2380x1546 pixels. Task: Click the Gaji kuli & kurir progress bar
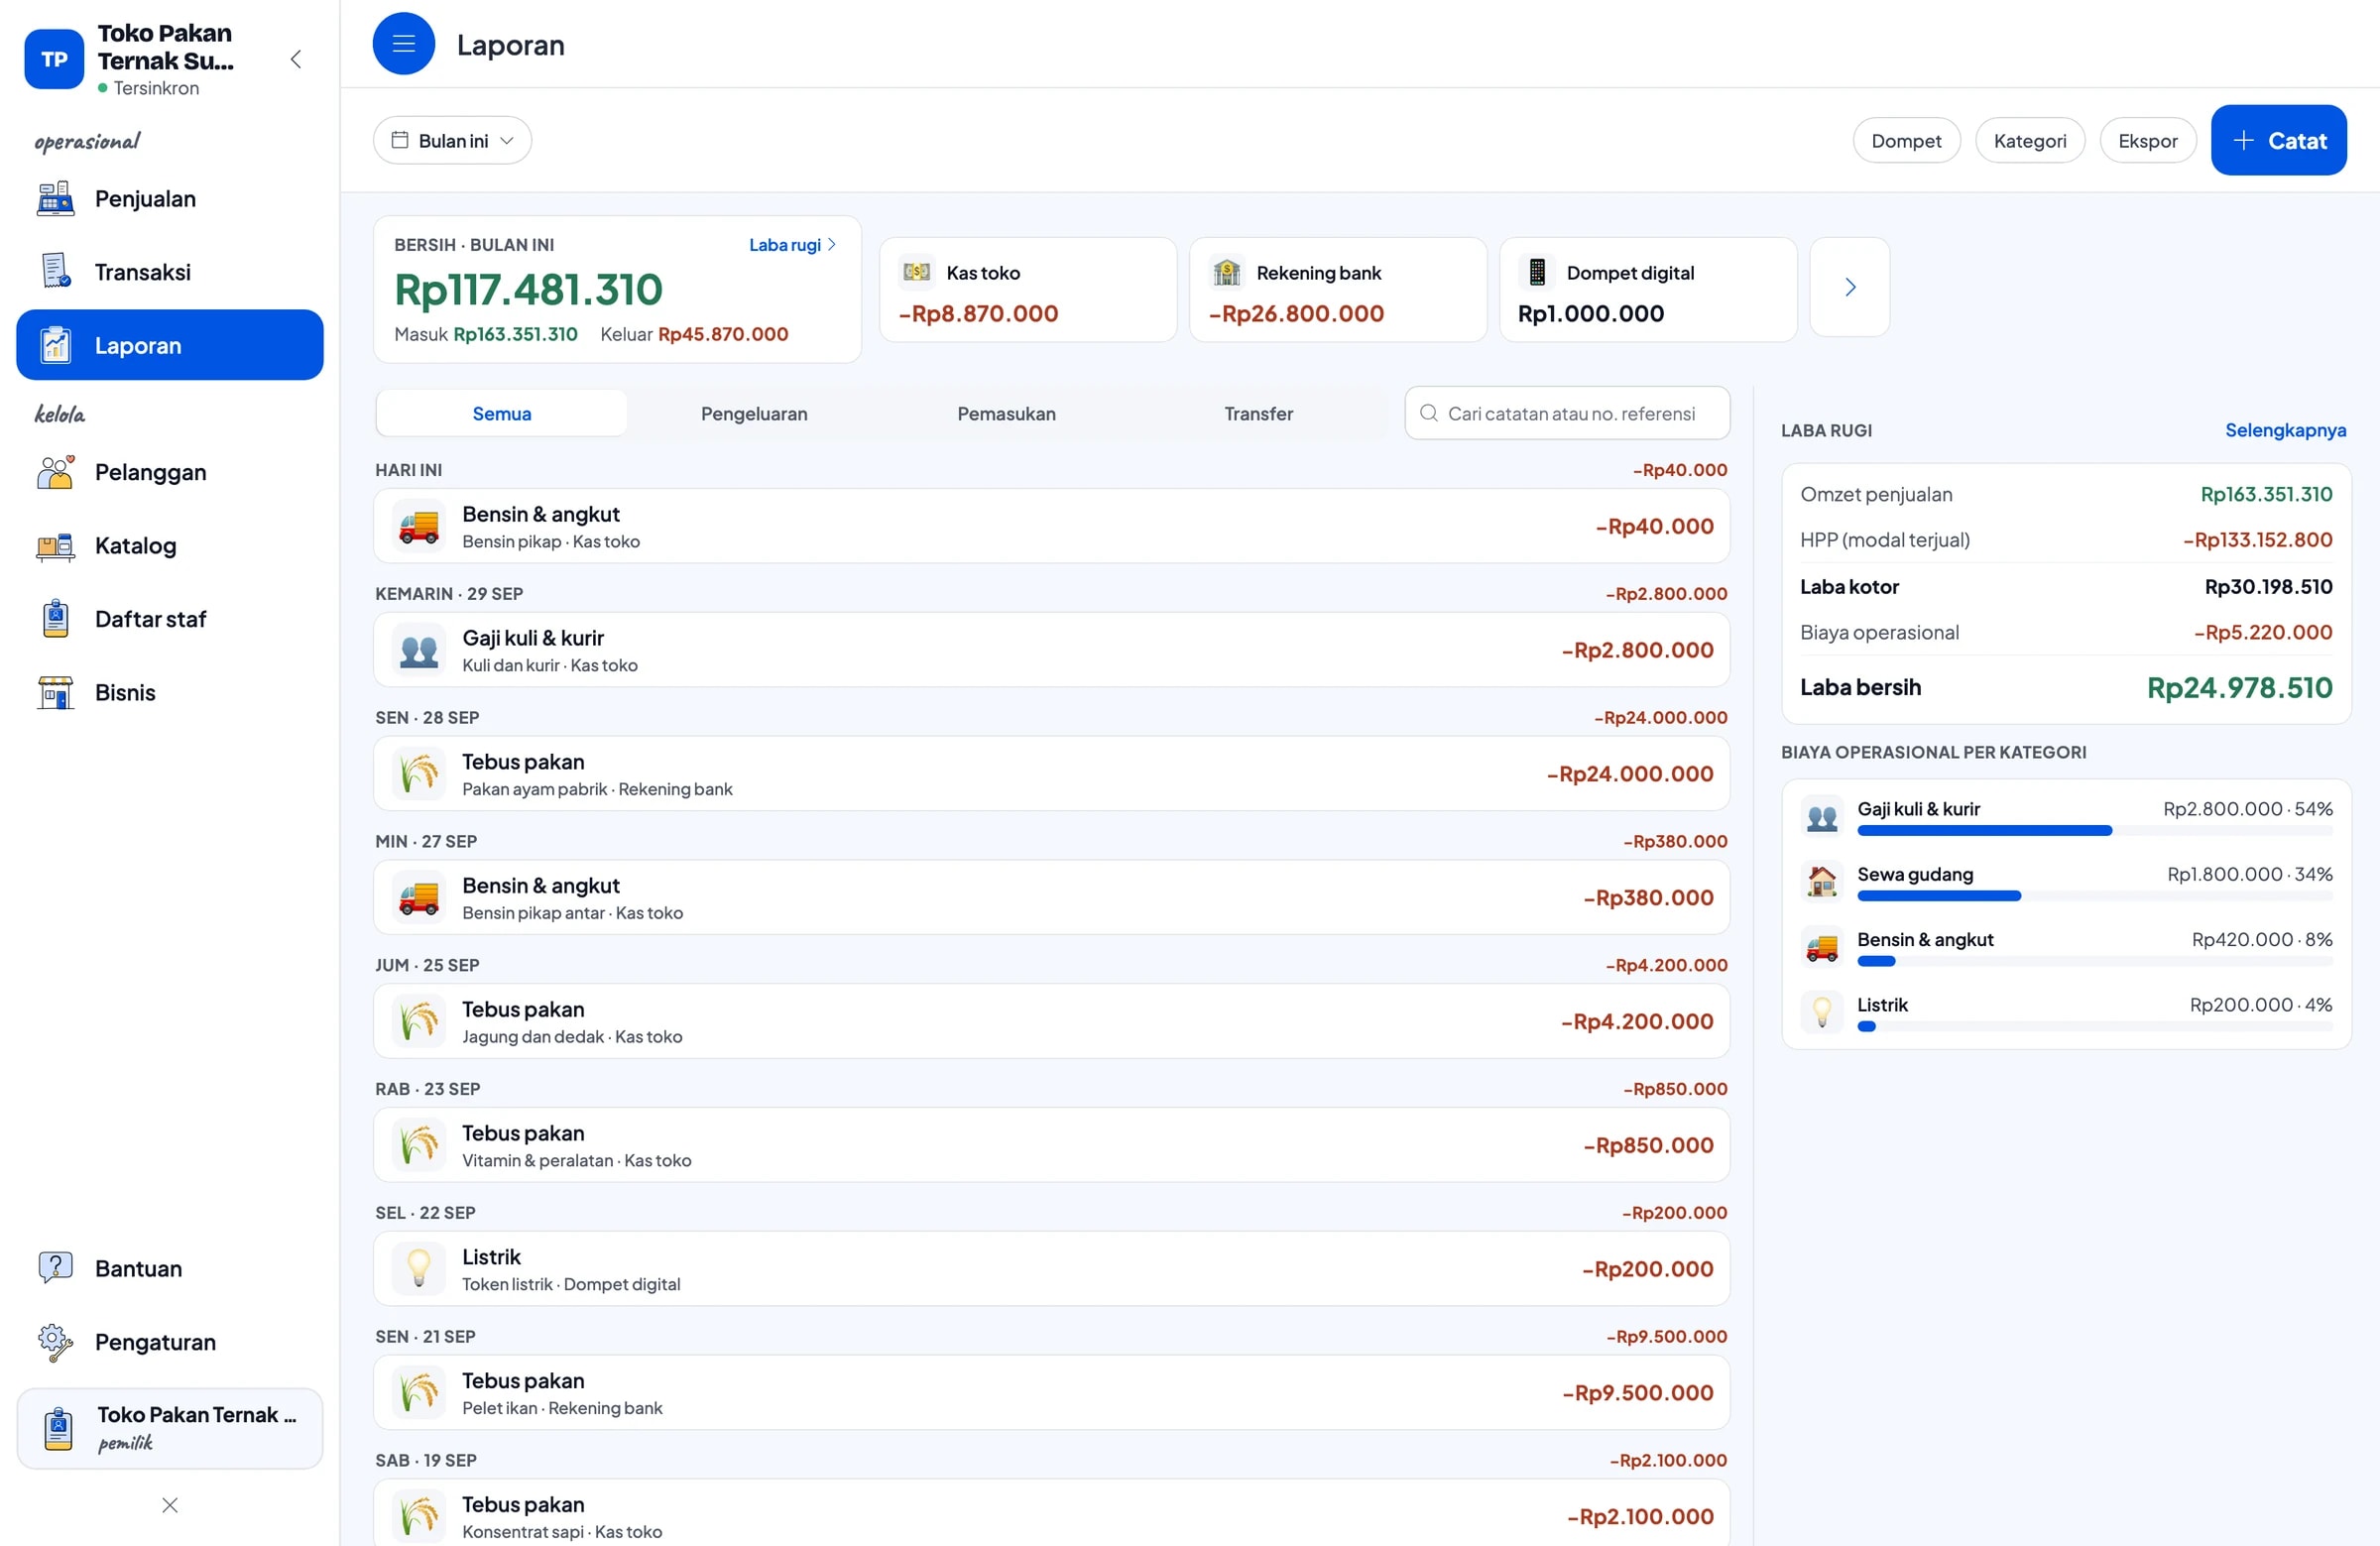coord(2094,831)
